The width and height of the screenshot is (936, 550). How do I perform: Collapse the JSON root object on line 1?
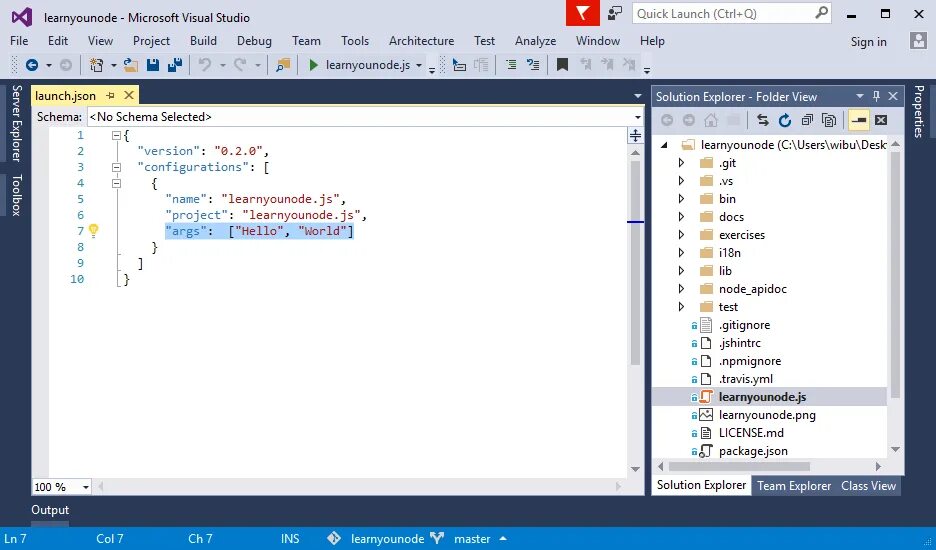pos(116,136)
